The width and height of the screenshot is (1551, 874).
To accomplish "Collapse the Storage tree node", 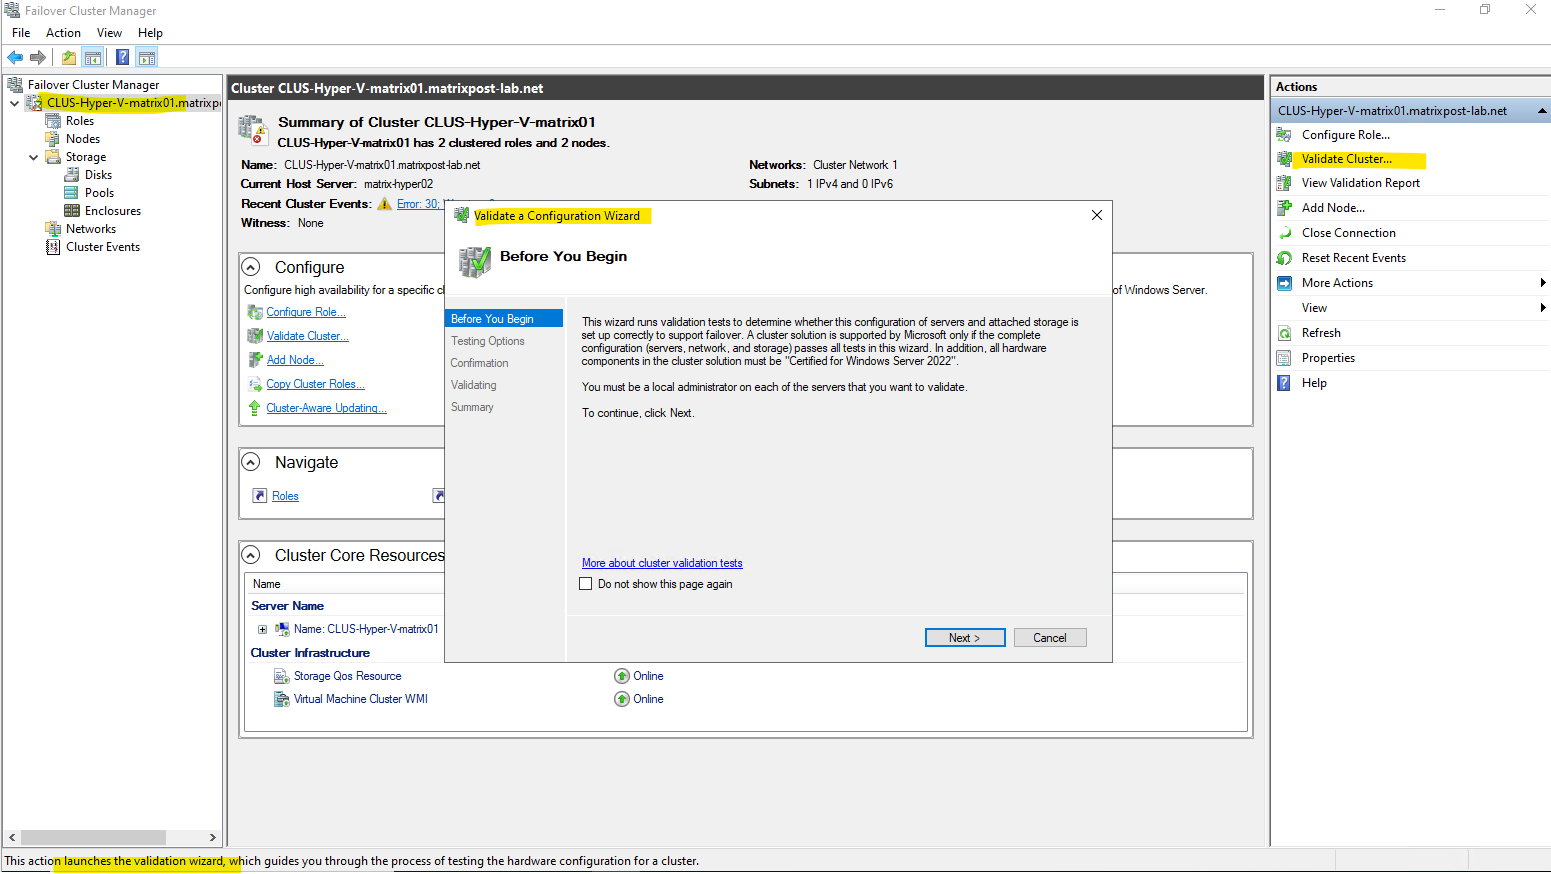I will coord(33,157).
